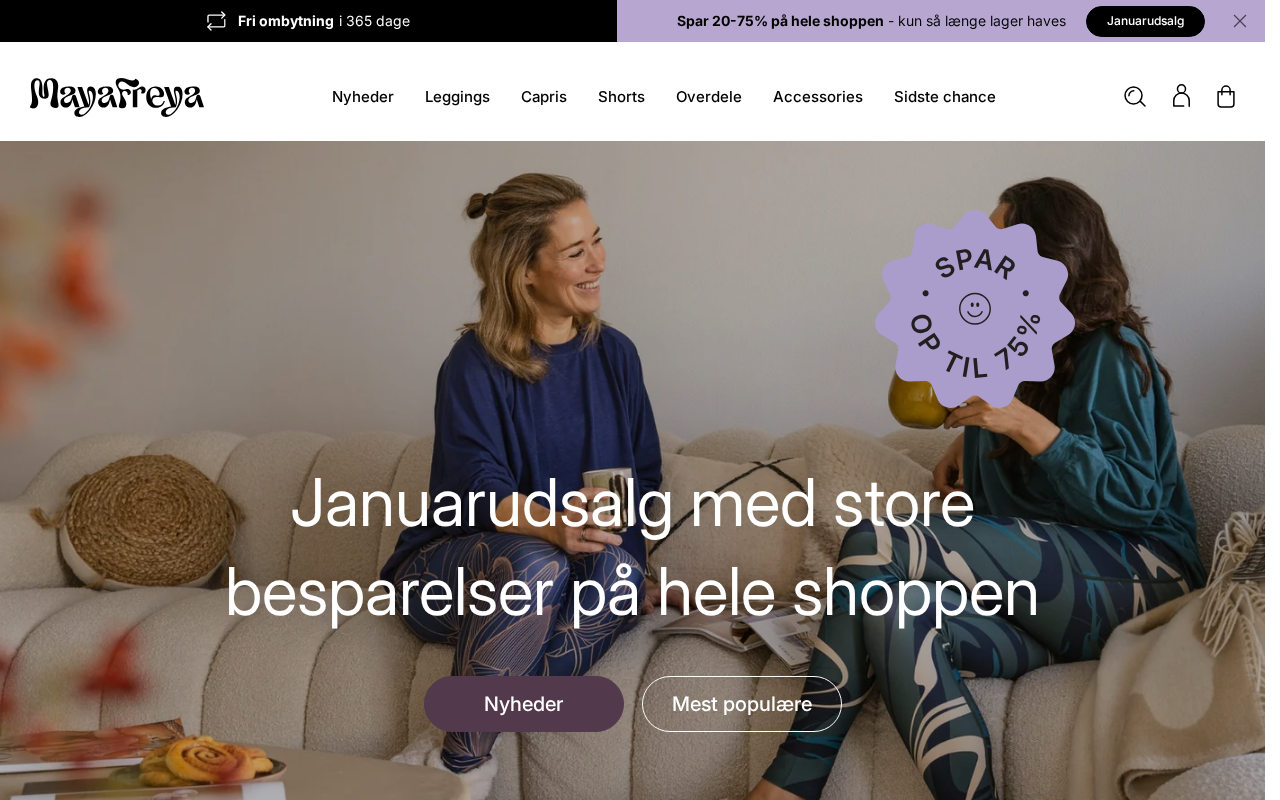Click the Spar op til 75% badge
The height and width of the screenshot is (800, 1280).
975,309
